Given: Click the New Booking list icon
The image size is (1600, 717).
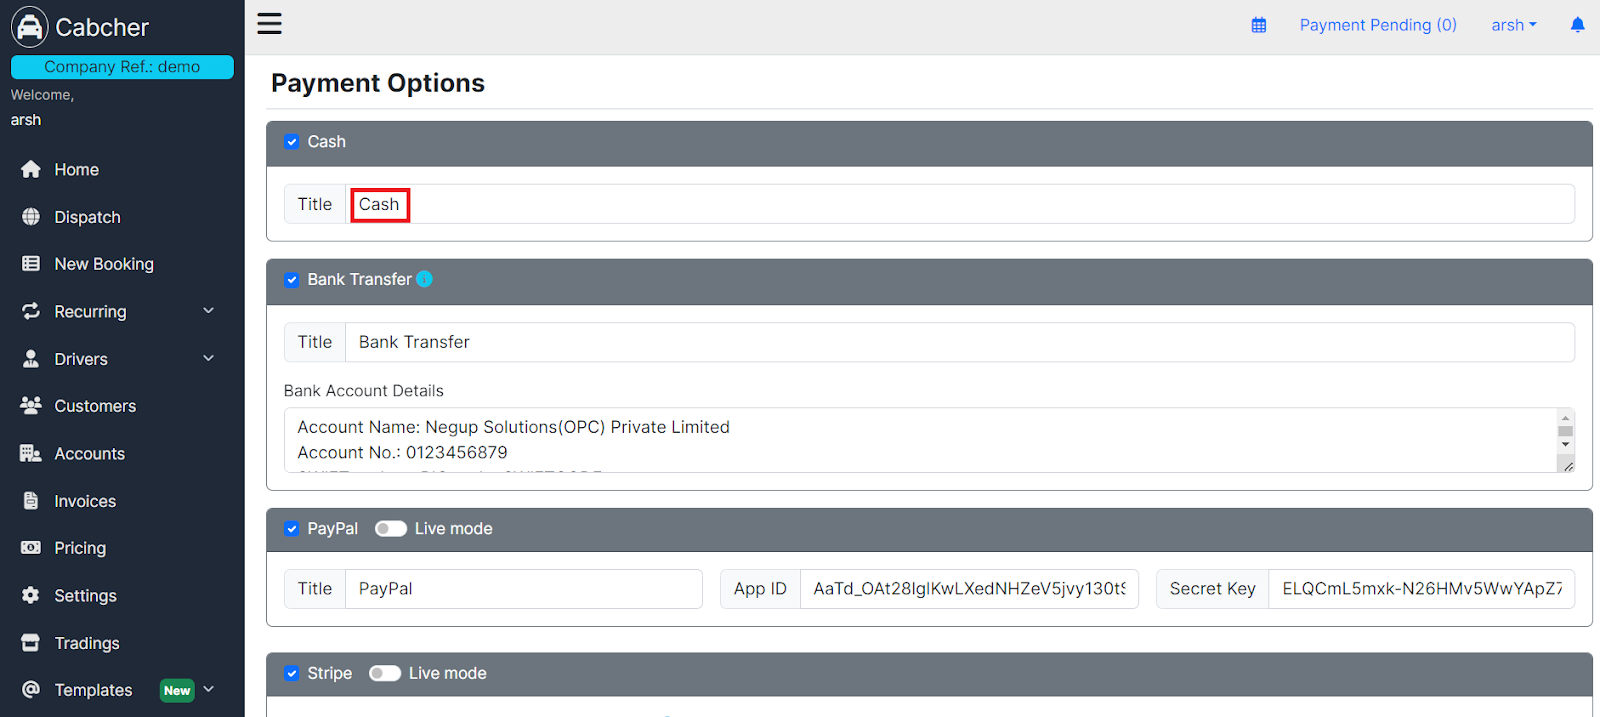Looking at the screenshot, I should pyautogui.click(x=31, y=264).
